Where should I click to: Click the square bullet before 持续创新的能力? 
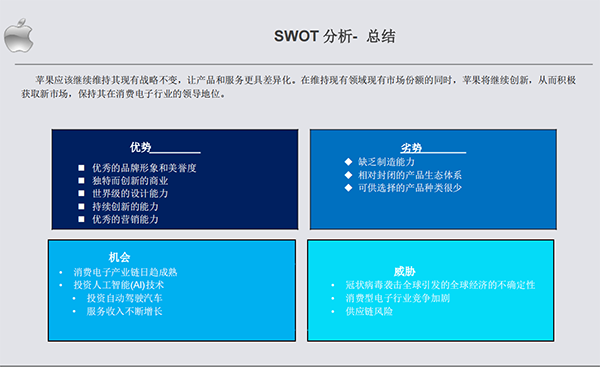(81, 206)
